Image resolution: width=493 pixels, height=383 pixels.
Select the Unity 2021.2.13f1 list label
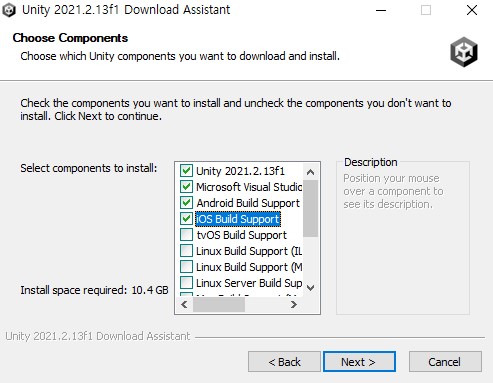(240, 171)
